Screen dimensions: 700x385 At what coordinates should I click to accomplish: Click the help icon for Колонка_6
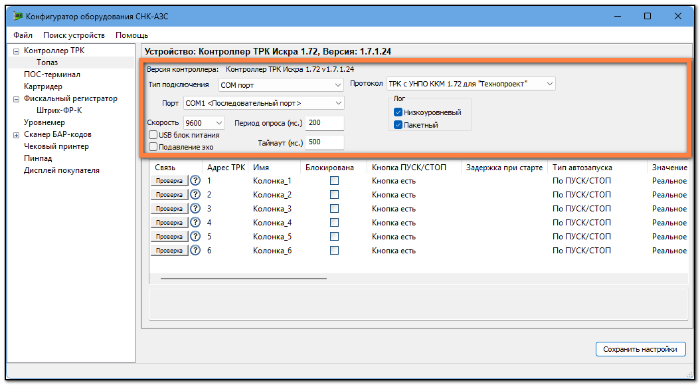195,250
